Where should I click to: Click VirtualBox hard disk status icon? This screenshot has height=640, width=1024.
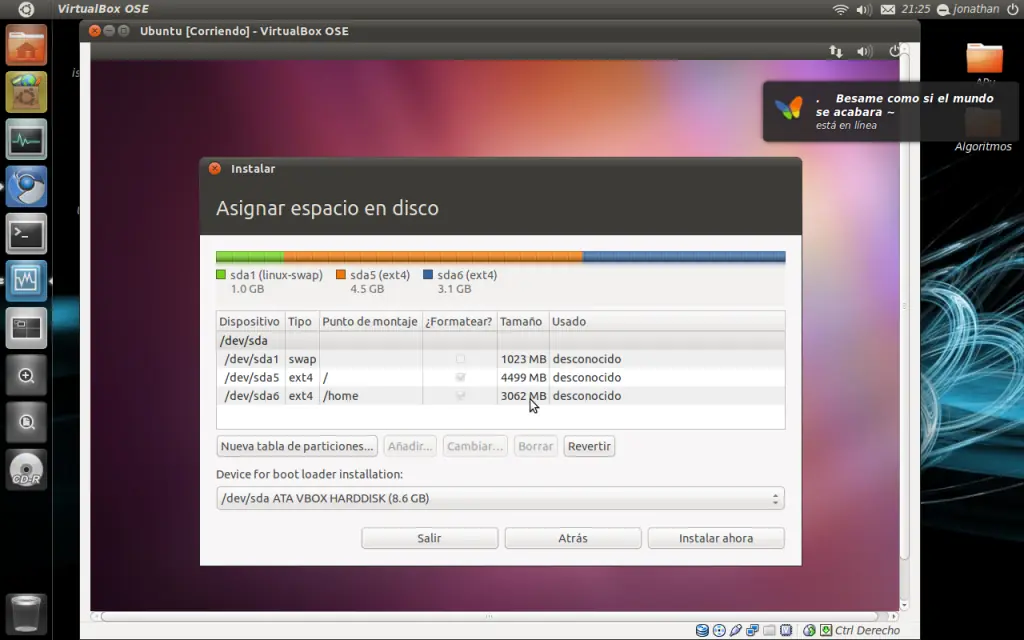tap(702, 630)
